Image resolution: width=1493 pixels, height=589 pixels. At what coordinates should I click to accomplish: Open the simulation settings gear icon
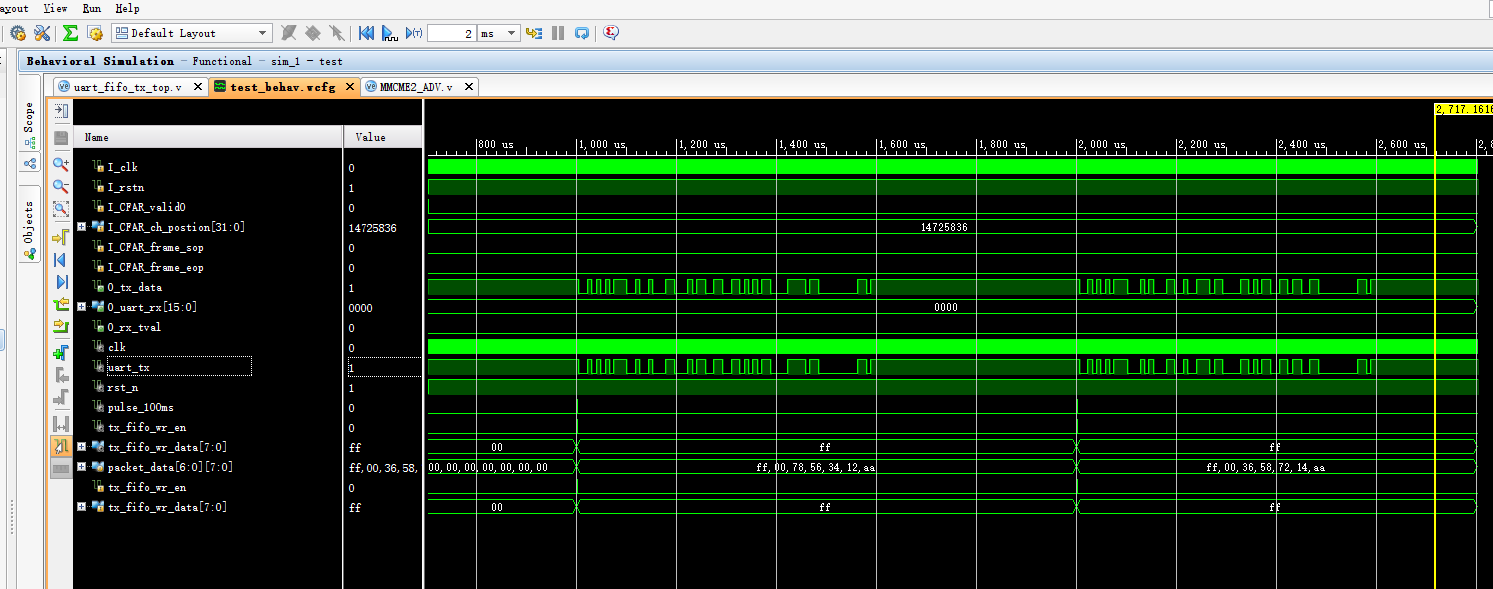pos(18,33)
